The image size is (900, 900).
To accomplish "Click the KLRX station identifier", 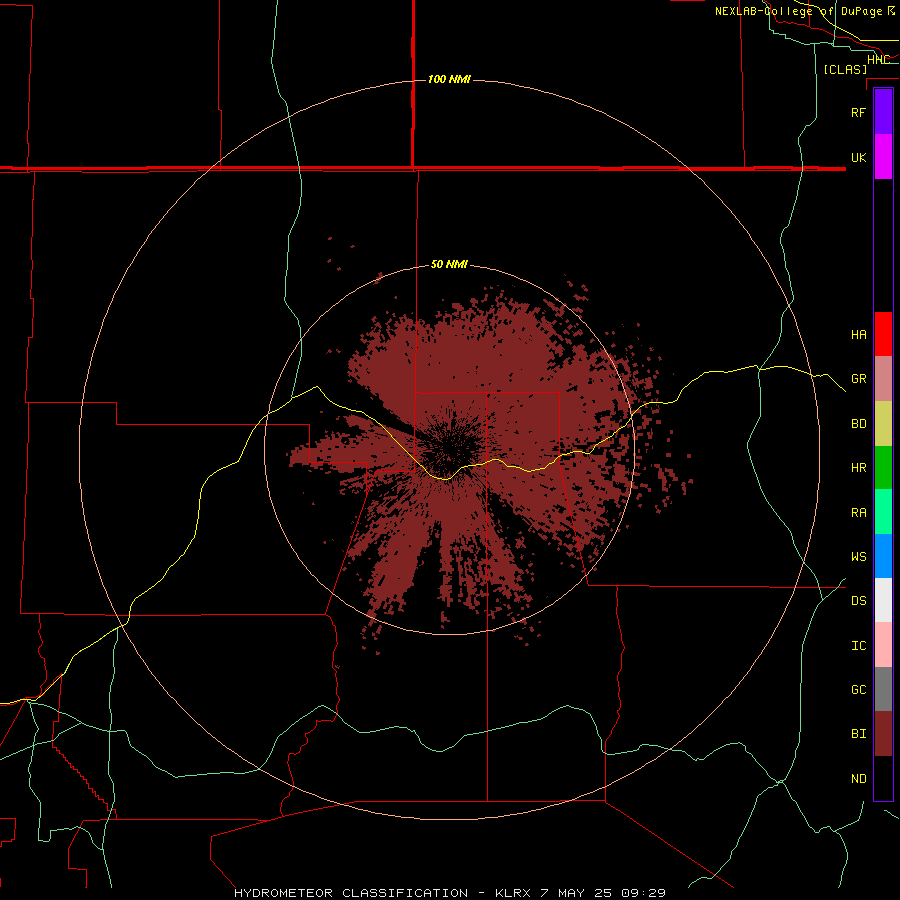I will [x=514, y=893].
